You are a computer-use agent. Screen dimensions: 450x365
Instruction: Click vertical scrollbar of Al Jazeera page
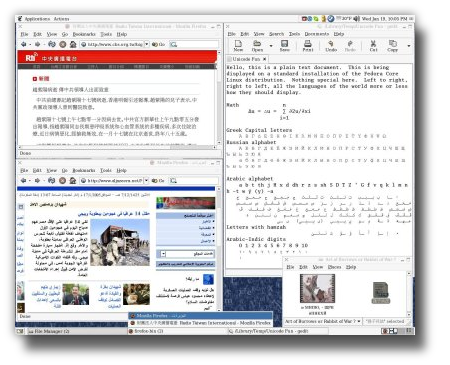tap(219, 249)
